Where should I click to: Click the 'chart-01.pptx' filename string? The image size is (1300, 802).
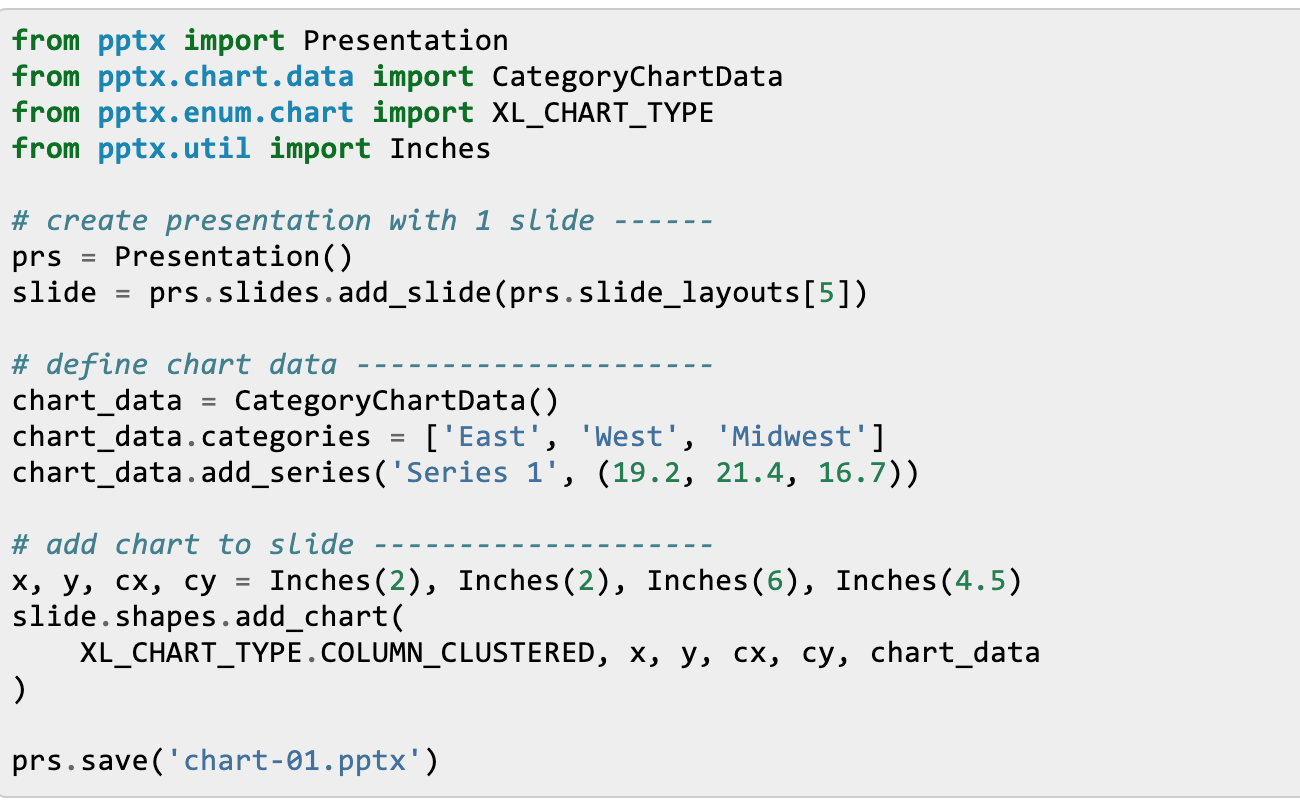click(x=294, y=761)
